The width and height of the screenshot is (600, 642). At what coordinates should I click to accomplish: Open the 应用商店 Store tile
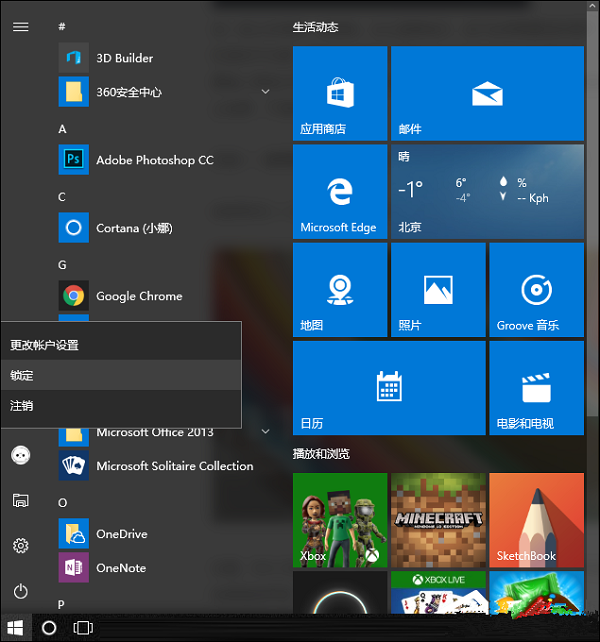[x=339, y=94]
